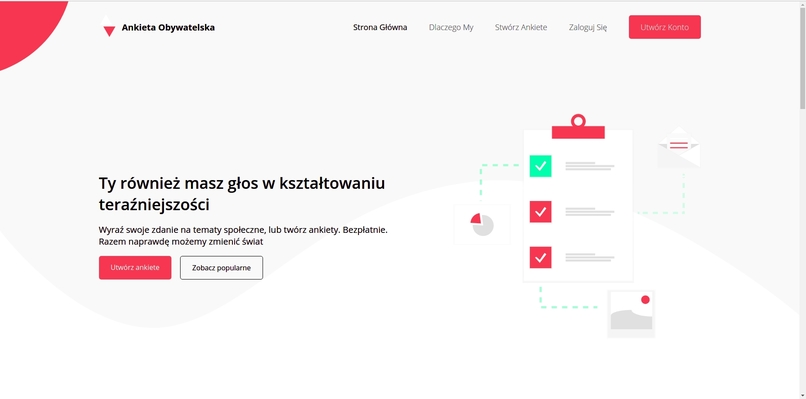Open Zobacz popularne outlined button
Image resolution: width=806 pixels, height=399 pixels.
221,268
